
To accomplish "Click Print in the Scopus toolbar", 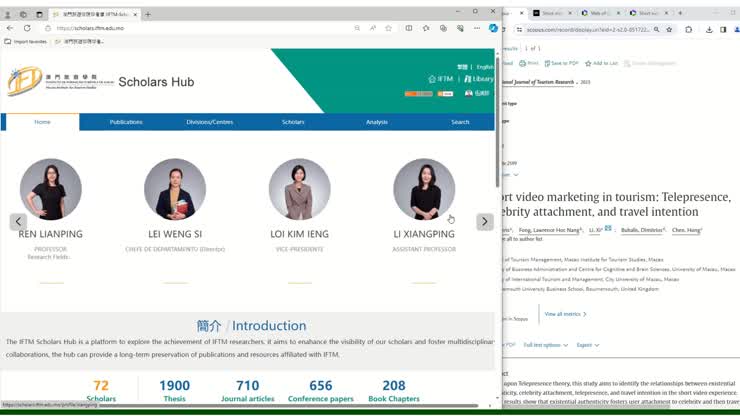I will (529, 63).
